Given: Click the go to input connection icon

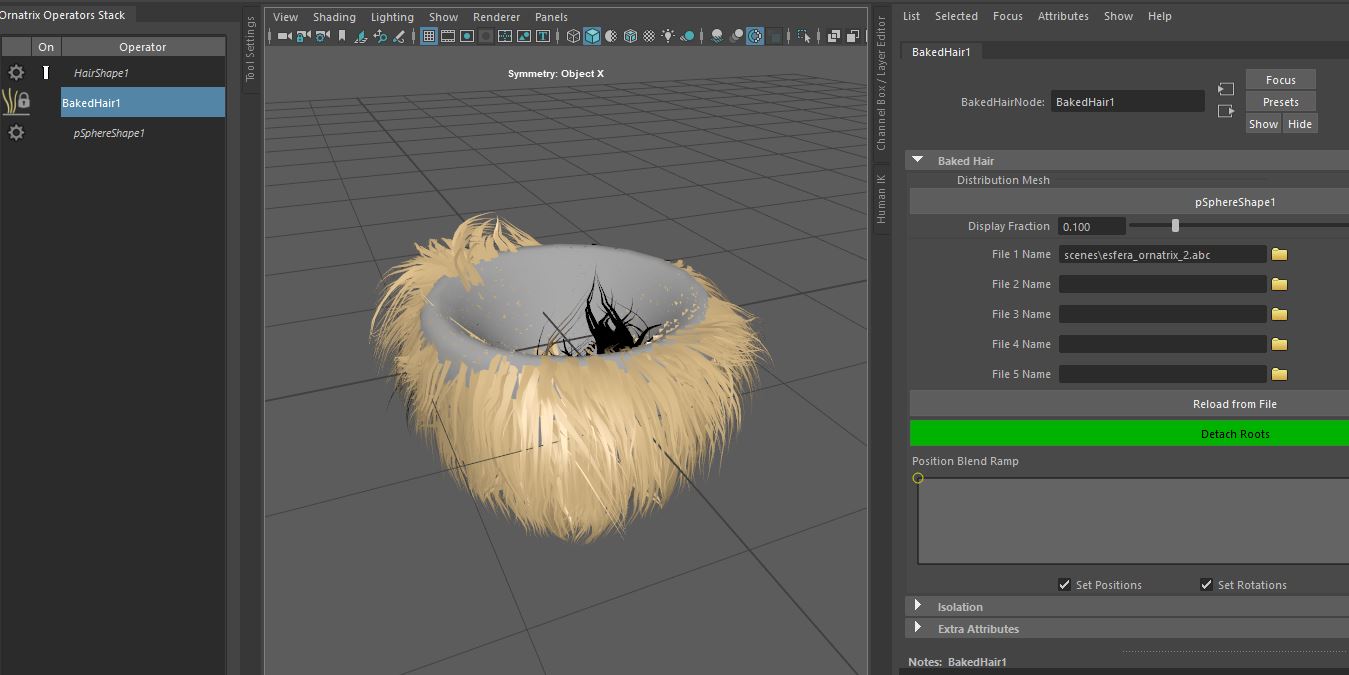Looking at the screenshot, I should click(1226, 90).
